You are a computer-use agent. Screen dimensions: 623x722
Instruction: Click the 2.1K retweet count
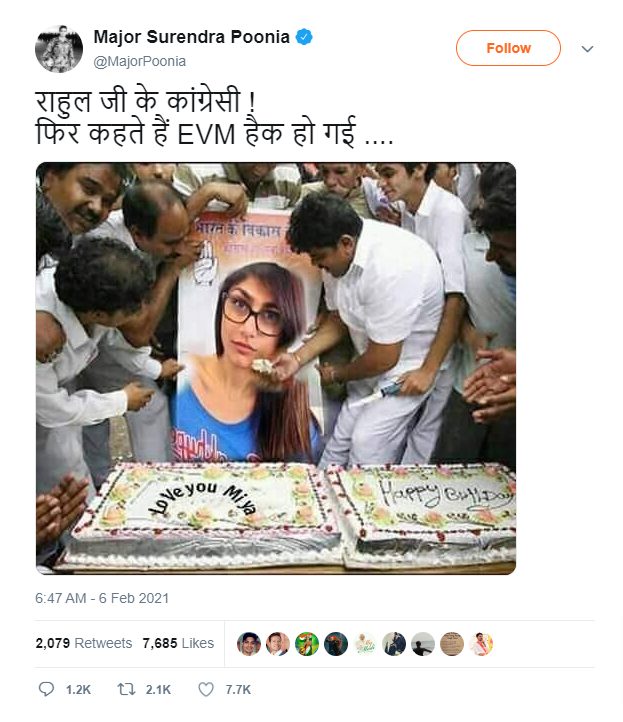(x=158, y=690)
